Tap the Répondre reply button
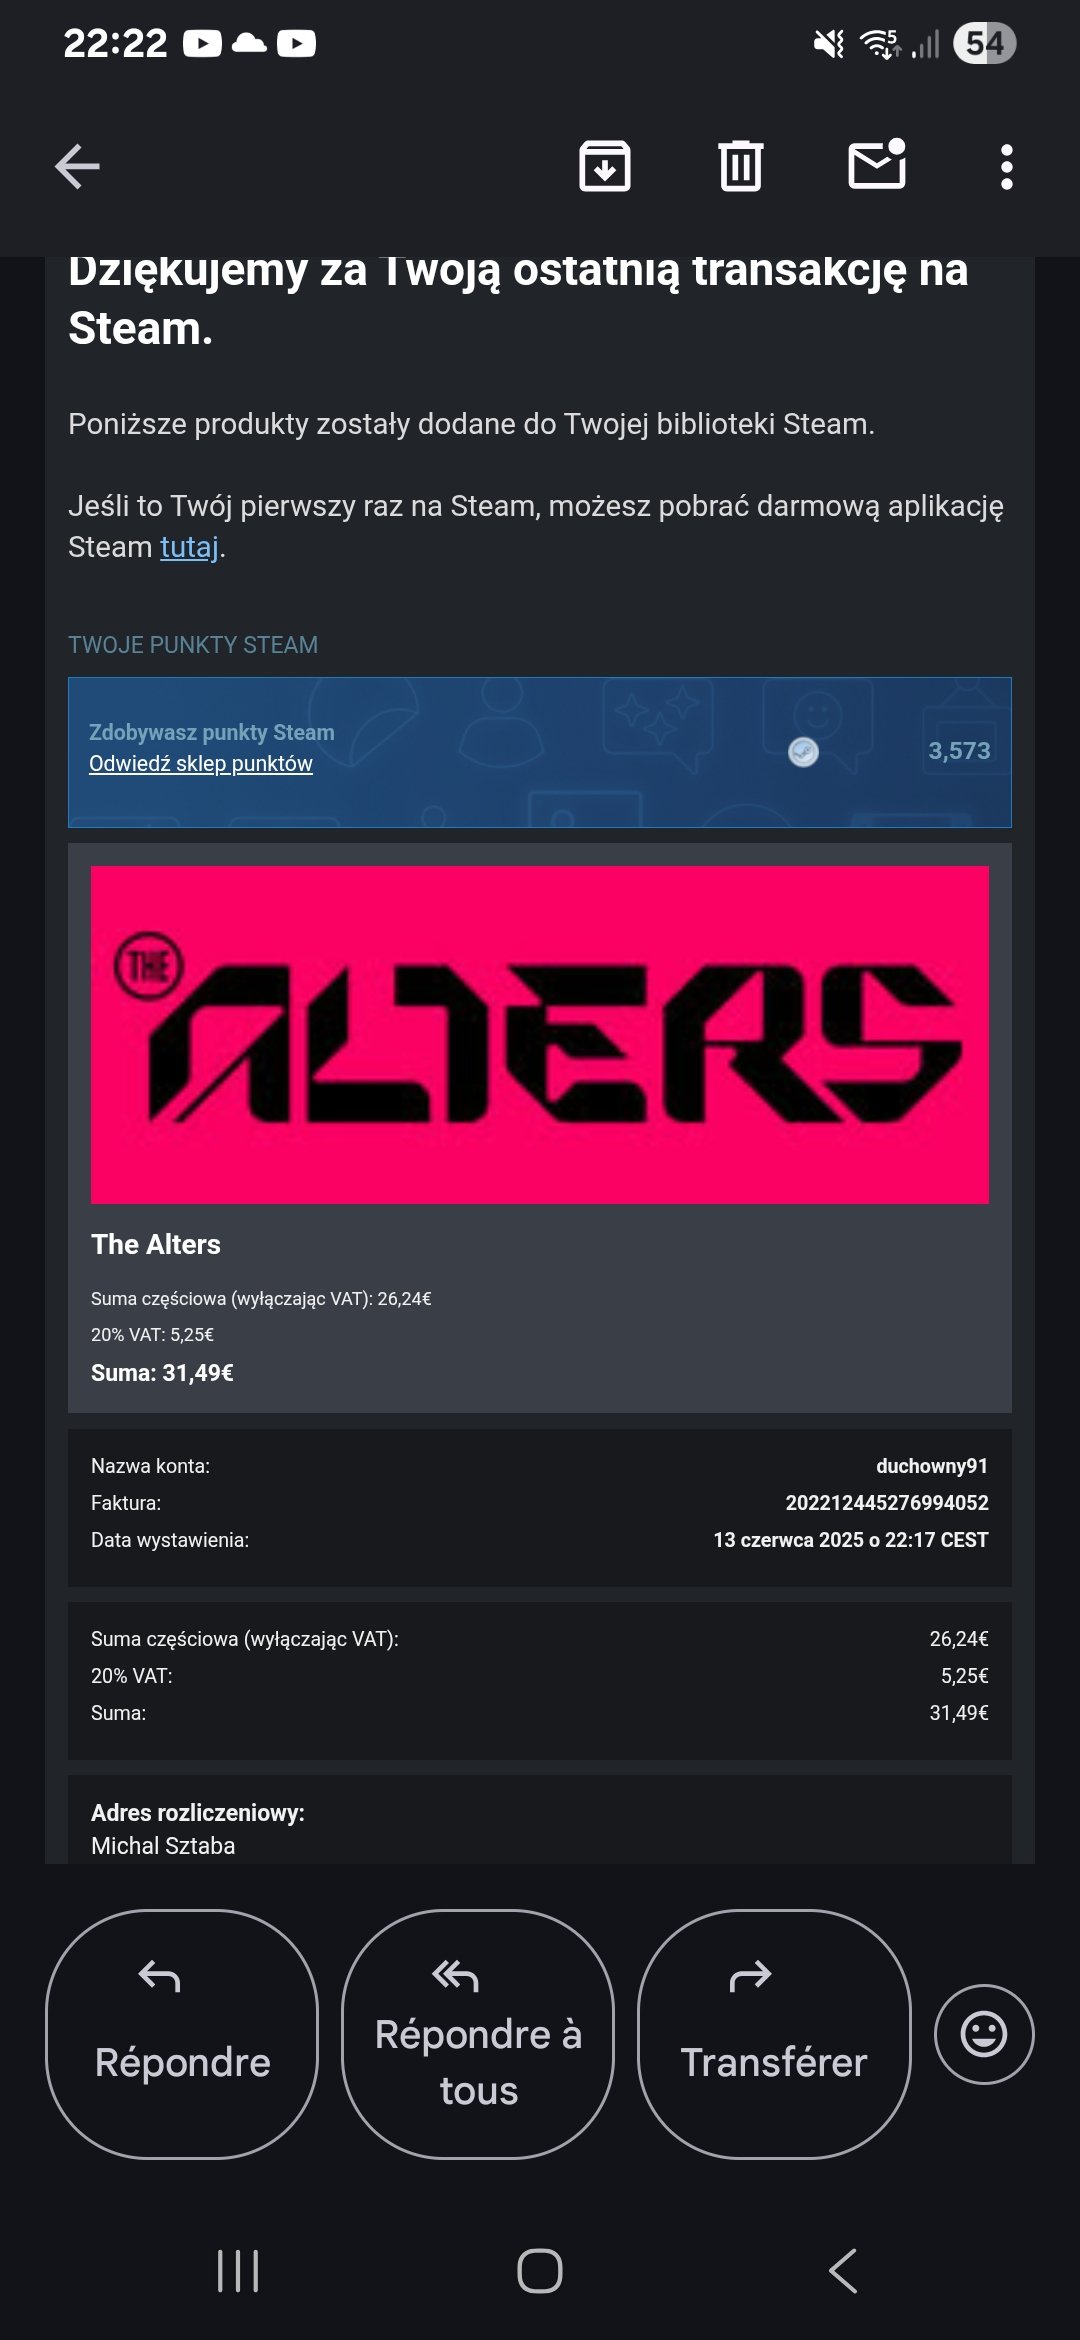Image resolution: width=1080 pixels, height=2340 pixels. click(182, 2034)
